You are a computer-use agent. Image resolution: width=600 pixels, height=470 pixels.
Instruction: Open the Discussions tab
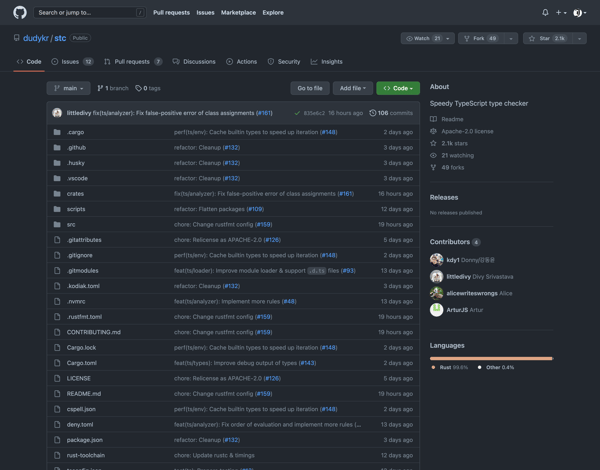[x=194, y=62]
